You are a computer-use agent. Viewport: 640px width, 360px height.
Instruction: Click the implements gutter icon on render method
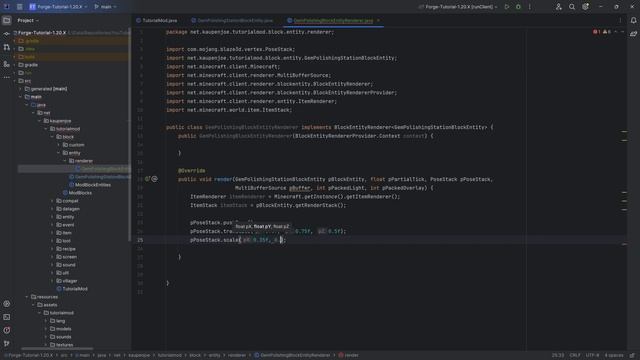pyautogui.click(x=147, y=179)
